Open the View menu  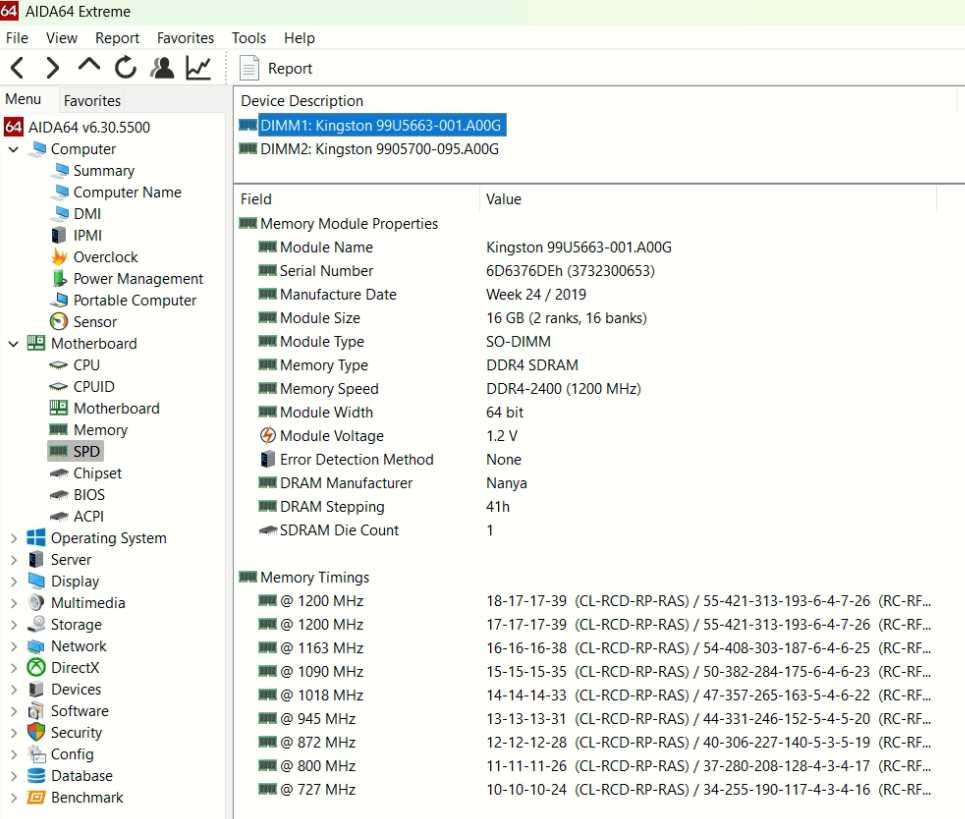point(62,38)
